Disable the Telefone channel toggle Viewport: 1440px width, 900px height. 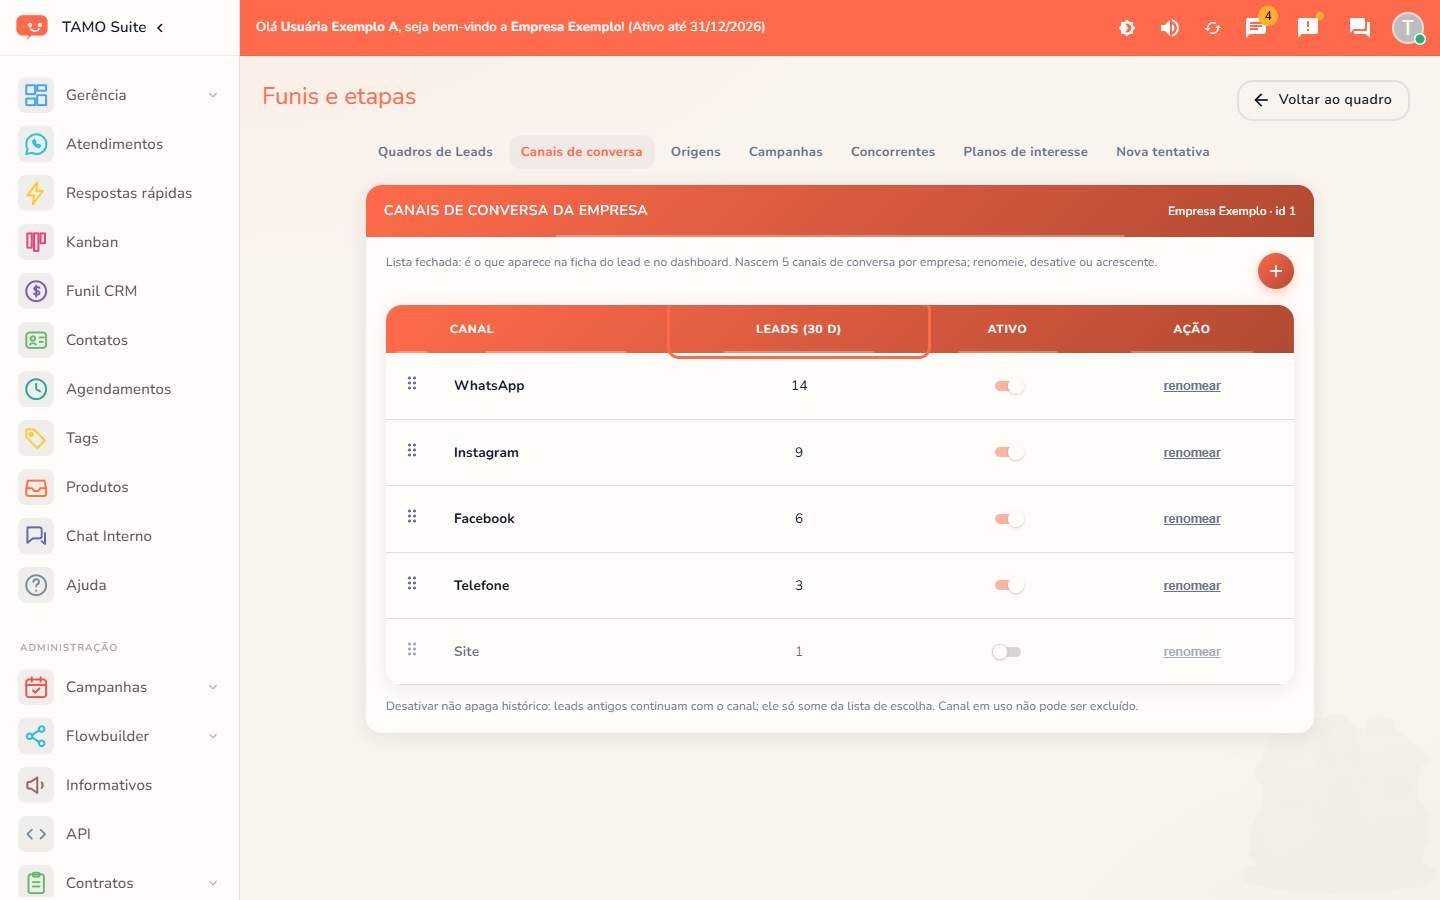point(1008,586)
